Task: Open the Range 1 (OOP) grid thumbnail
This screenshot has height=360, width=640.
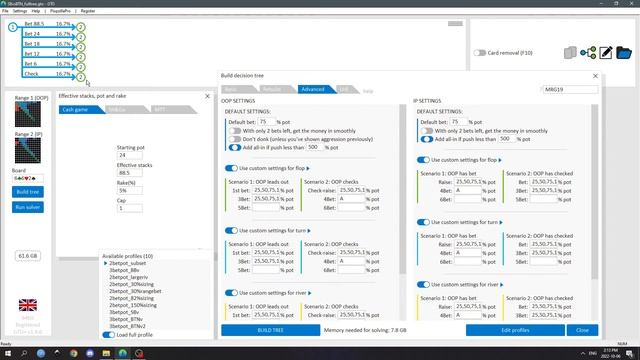Action: [28, 114]
